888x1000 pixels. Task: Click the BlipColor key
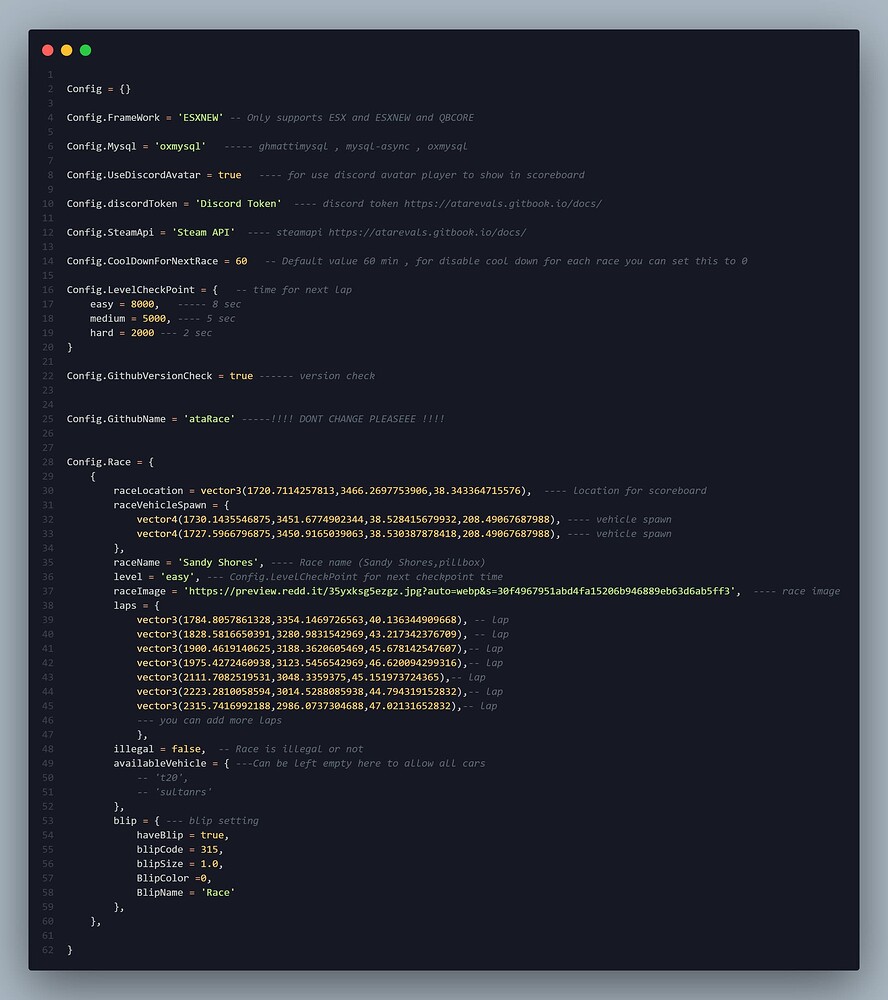click(163, 878)
